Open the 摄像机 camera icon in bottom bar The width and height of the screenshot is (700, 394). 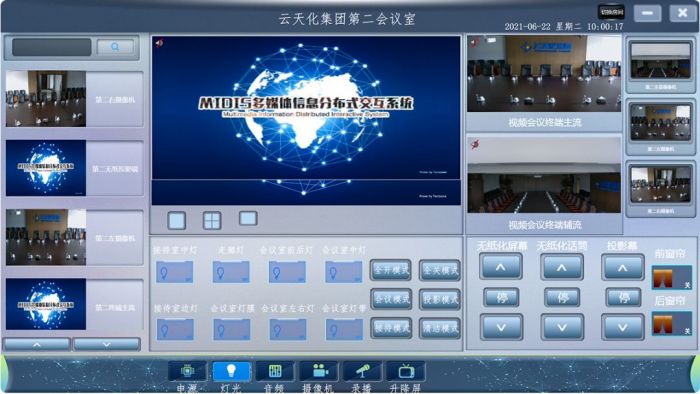click(319, 371)
